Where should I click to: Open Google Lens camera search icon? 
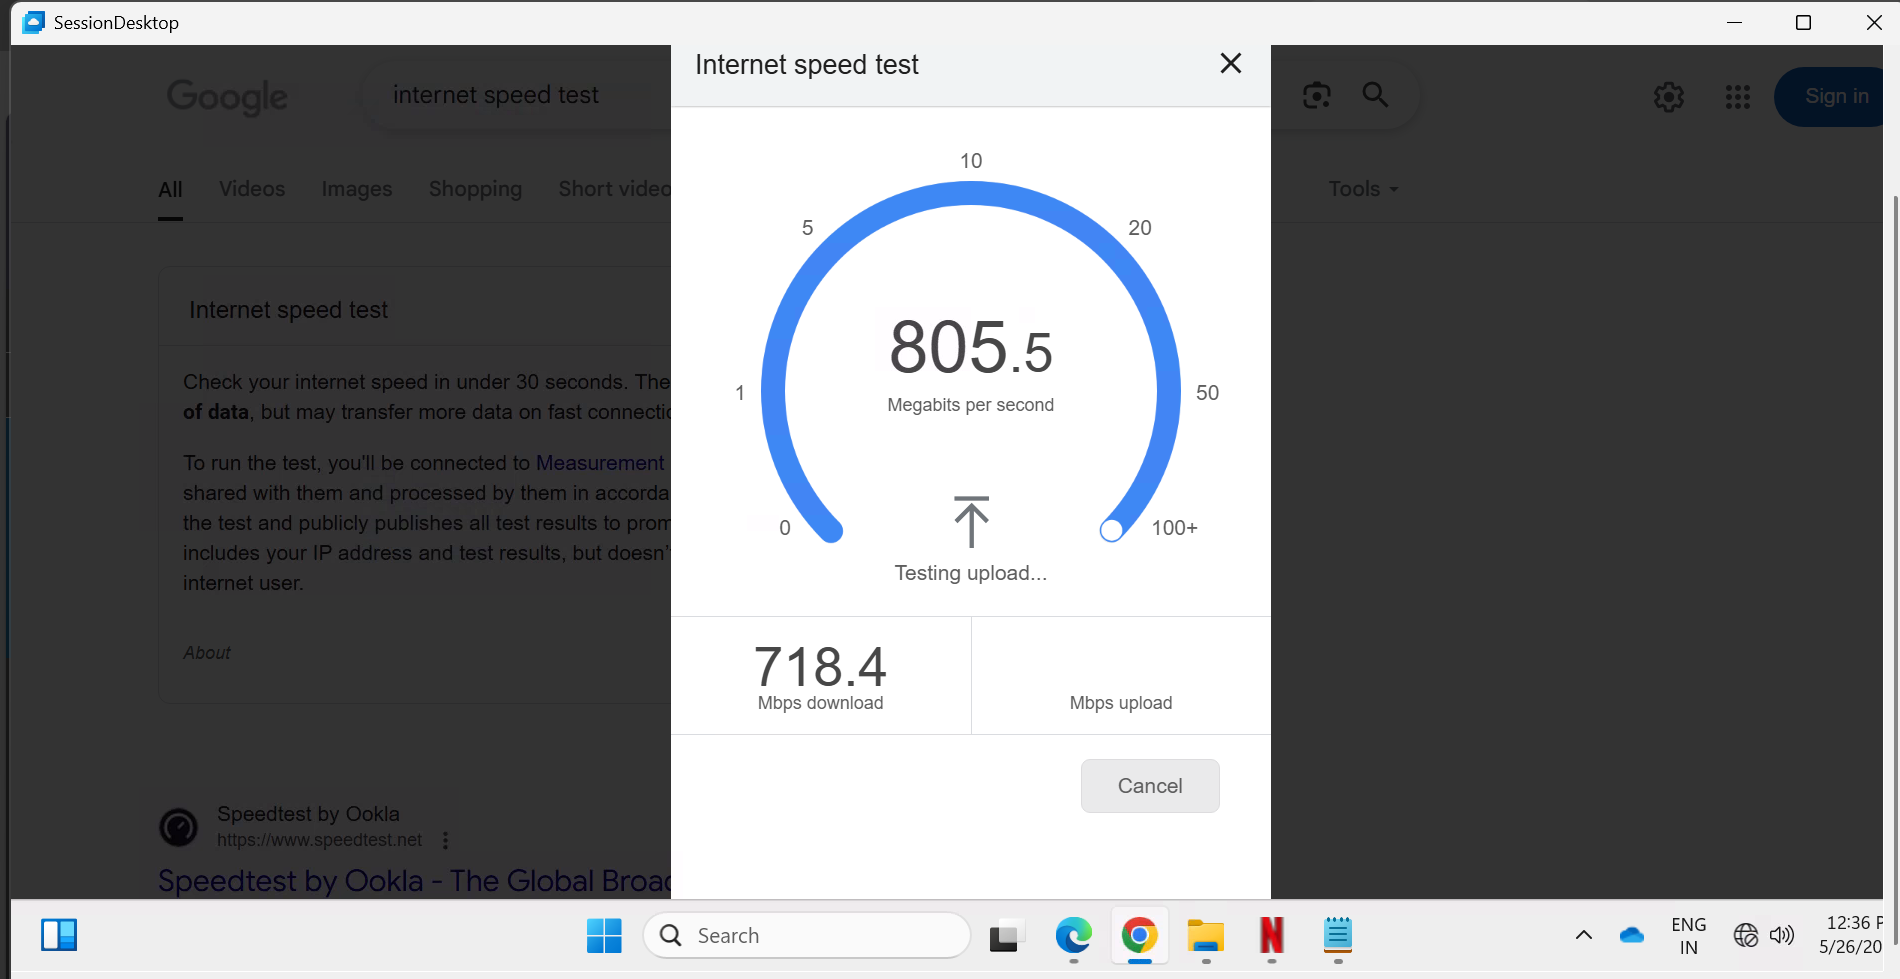pos(1316,96)
